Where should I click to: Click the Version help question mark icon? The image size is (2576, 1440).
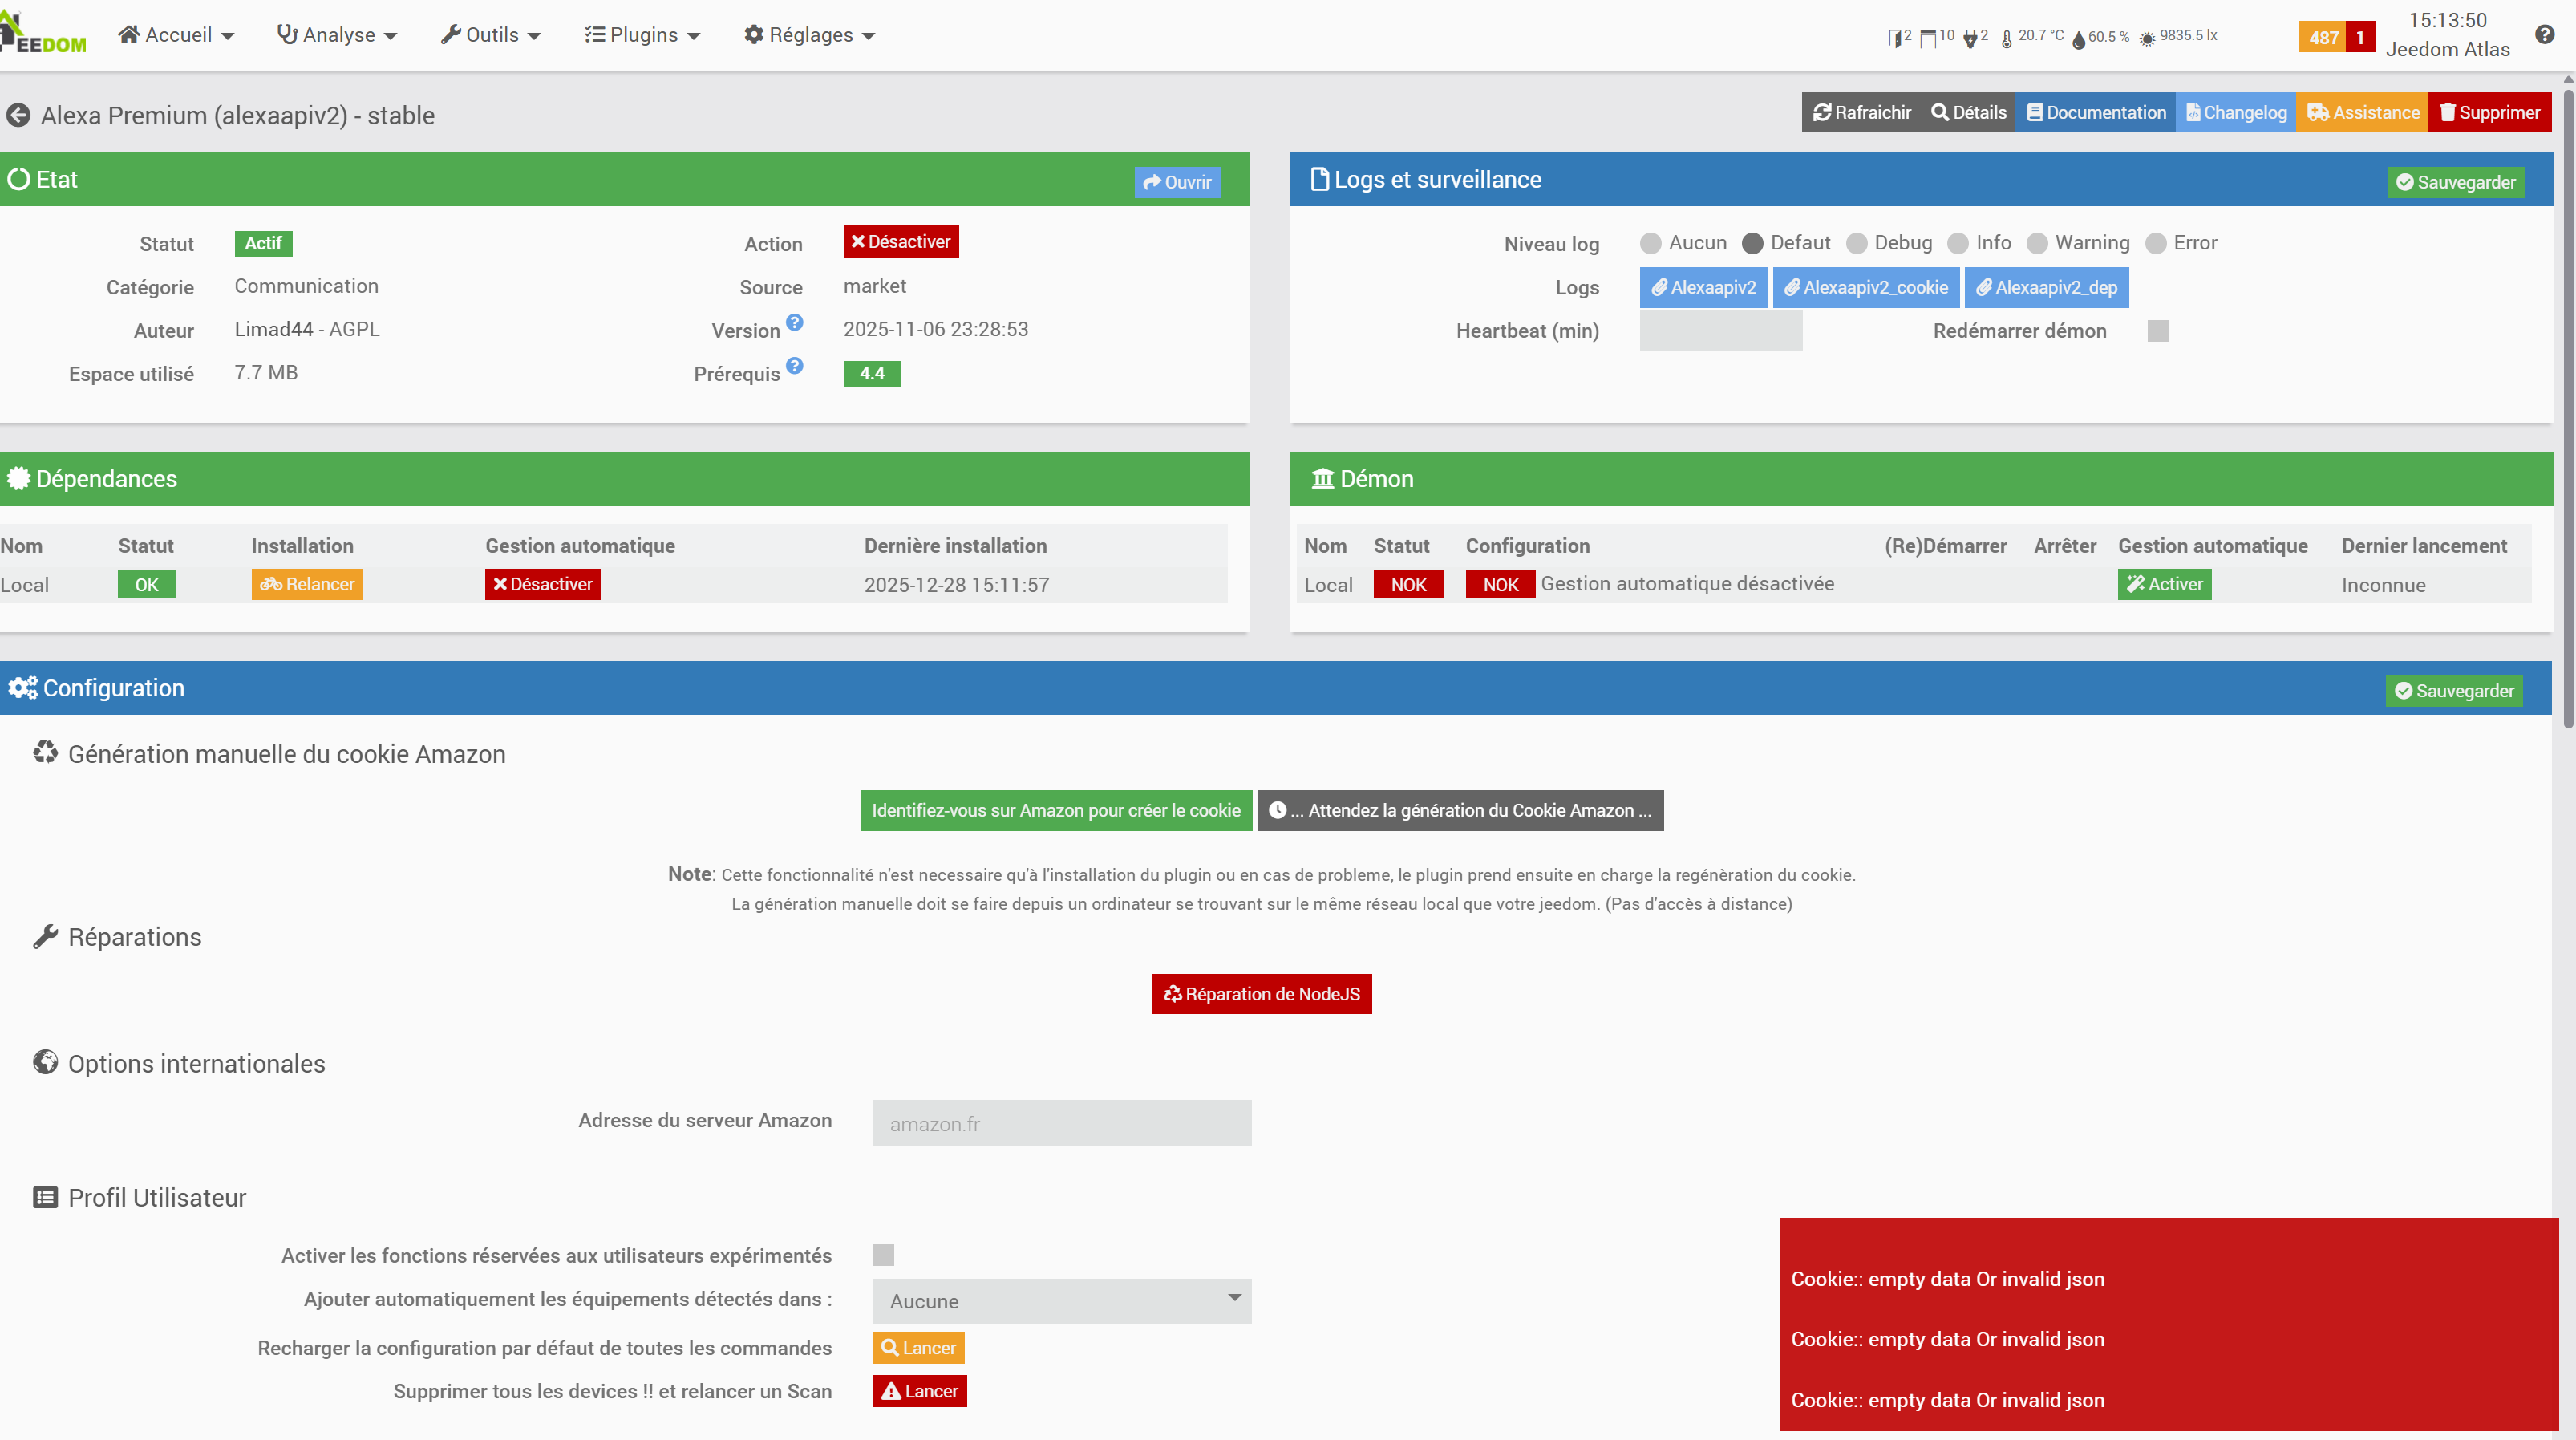[794, 322]
